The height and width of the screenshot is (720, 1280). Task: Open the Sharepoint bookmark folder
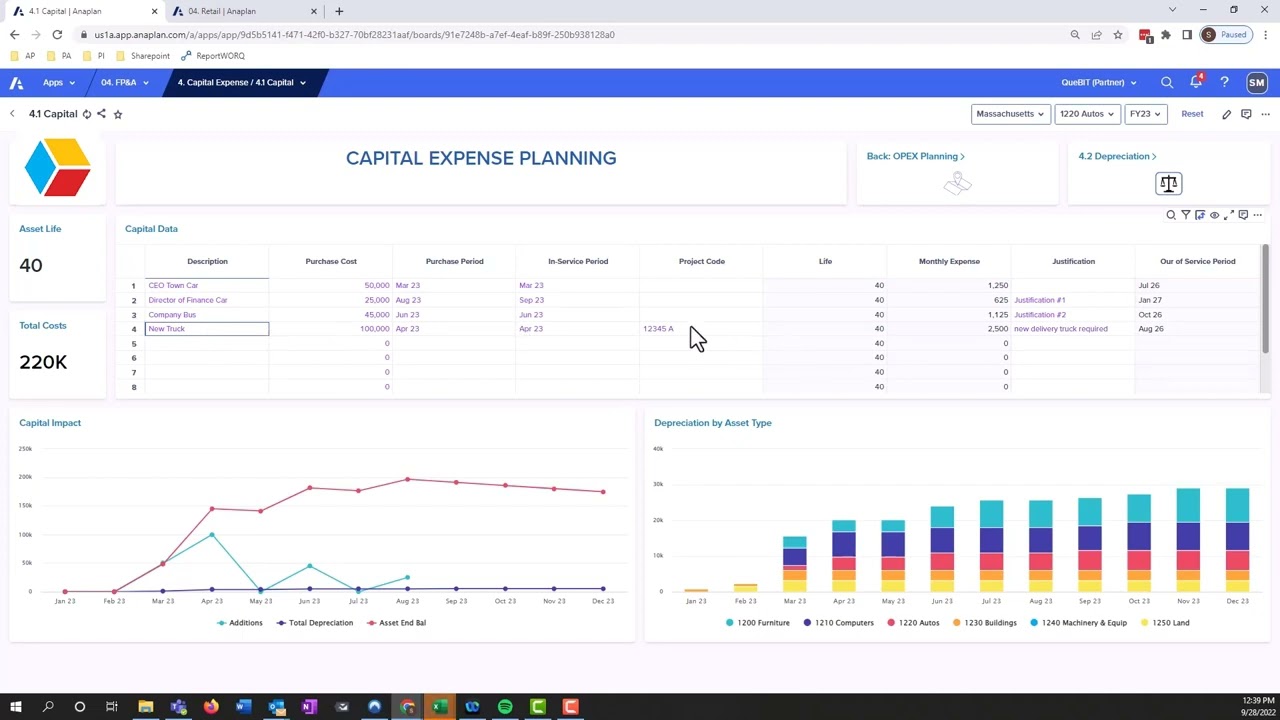coord(143,56)
